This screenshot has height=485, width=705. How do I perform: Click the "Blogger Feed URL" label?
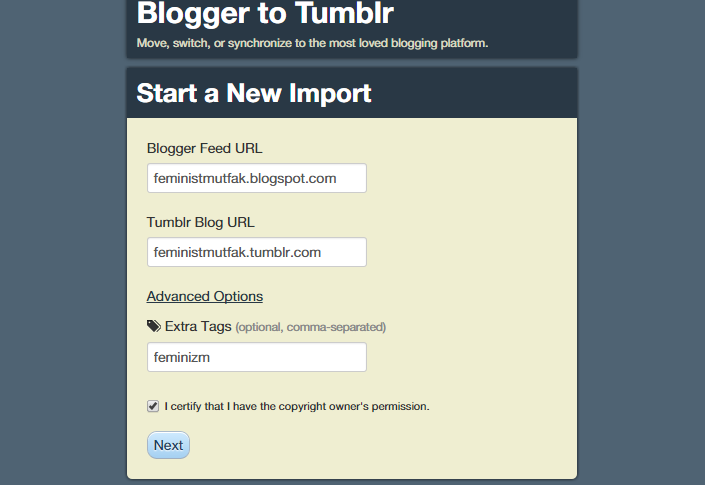[x=204, y=149]
